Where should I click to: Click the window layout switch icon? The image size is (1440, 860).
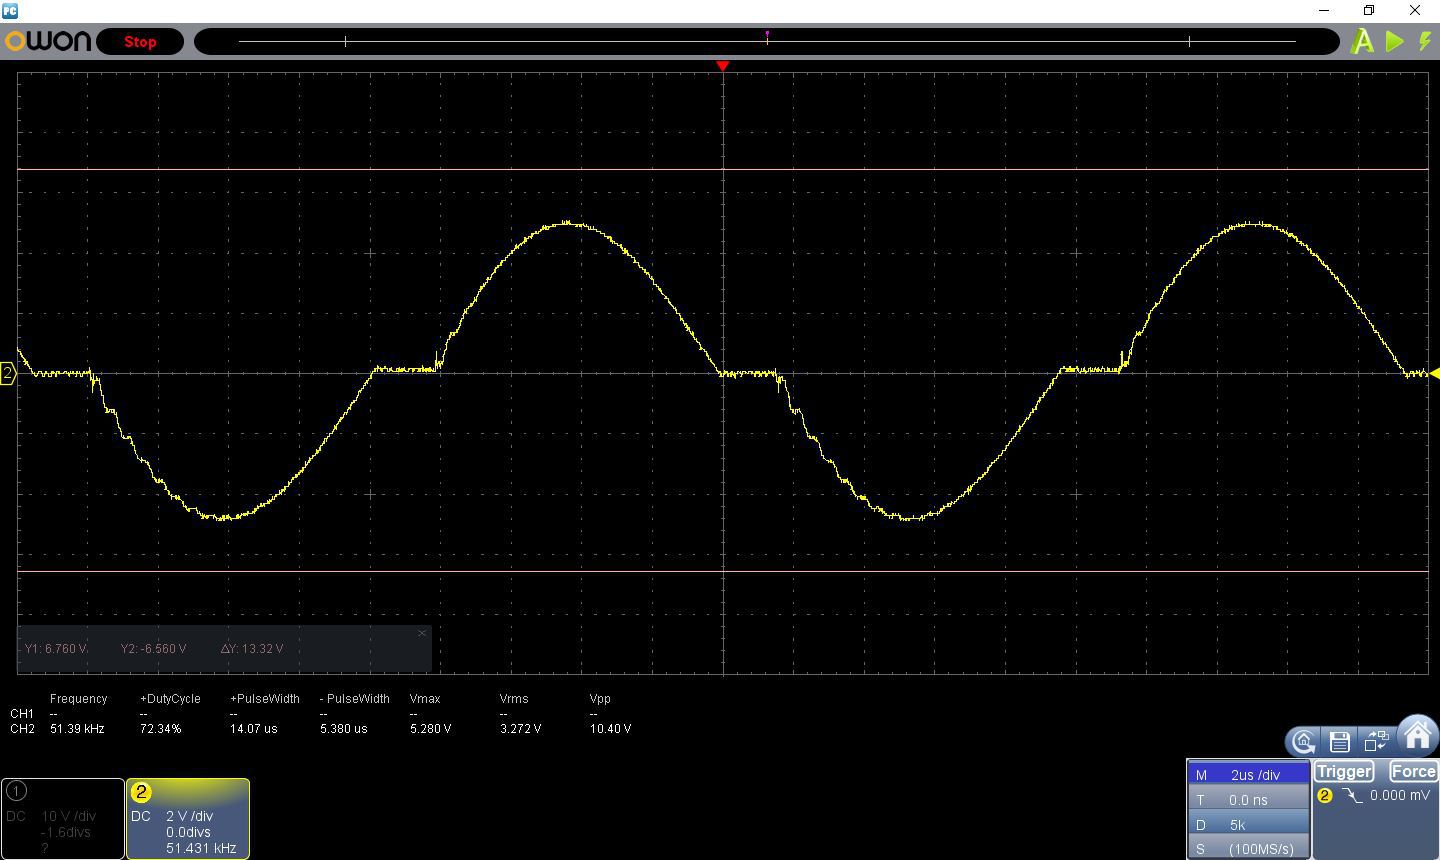coord(1376,741)
